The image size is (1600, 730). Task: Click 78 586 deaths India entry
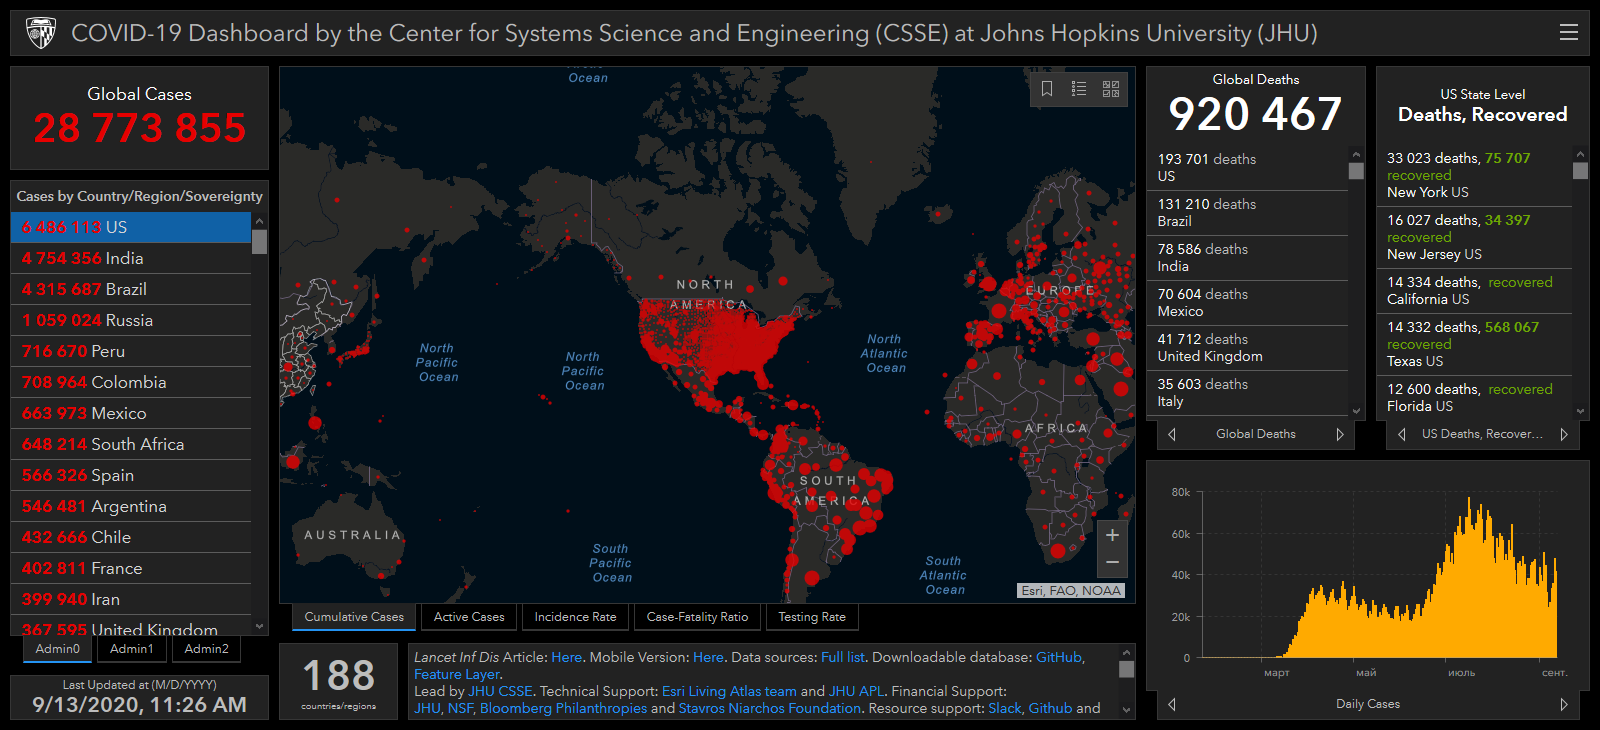[1247, 257]
